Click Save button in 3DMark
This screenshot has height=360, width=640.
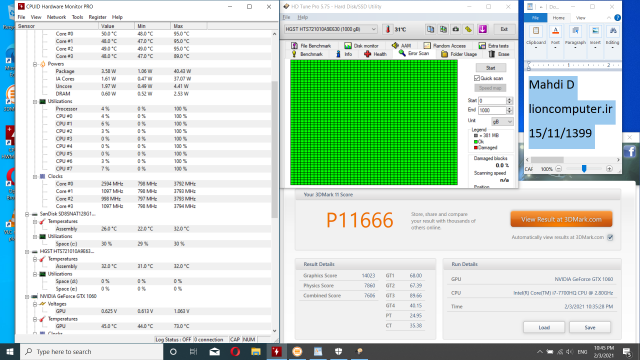(590, 327)
